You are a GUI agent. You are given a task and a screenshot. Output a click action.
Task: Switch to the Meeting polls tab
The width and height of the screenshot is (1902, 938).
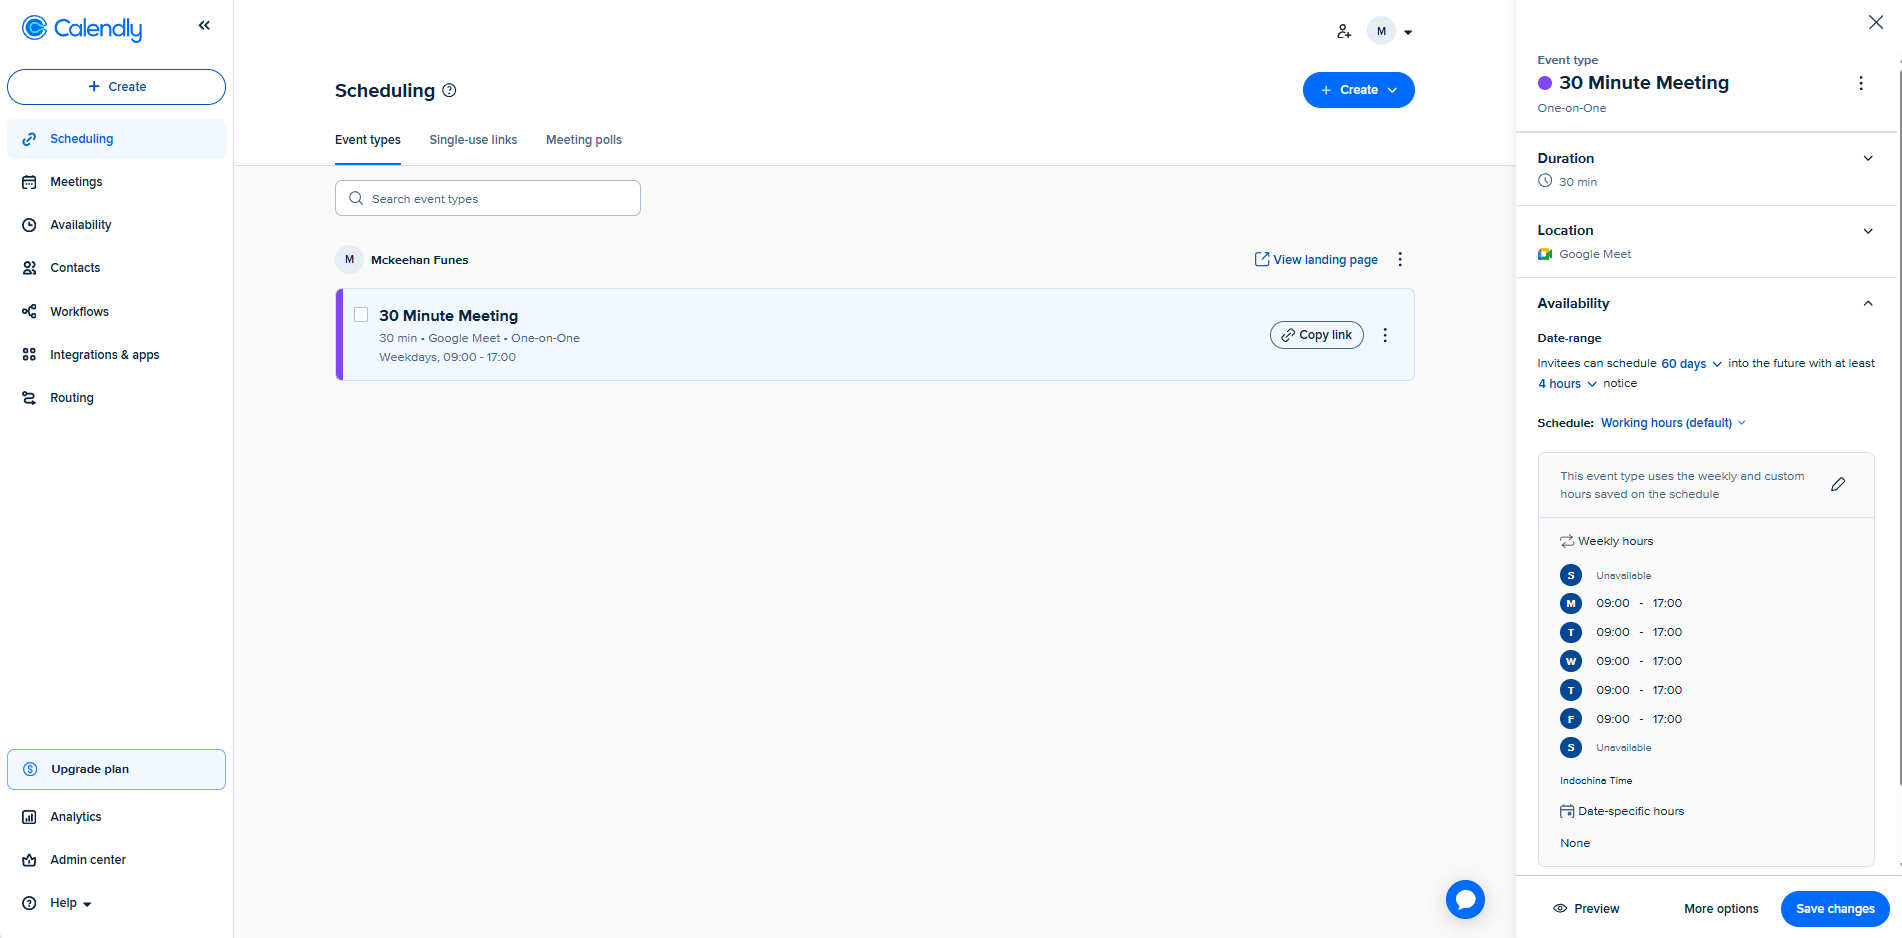pos(584,140)
